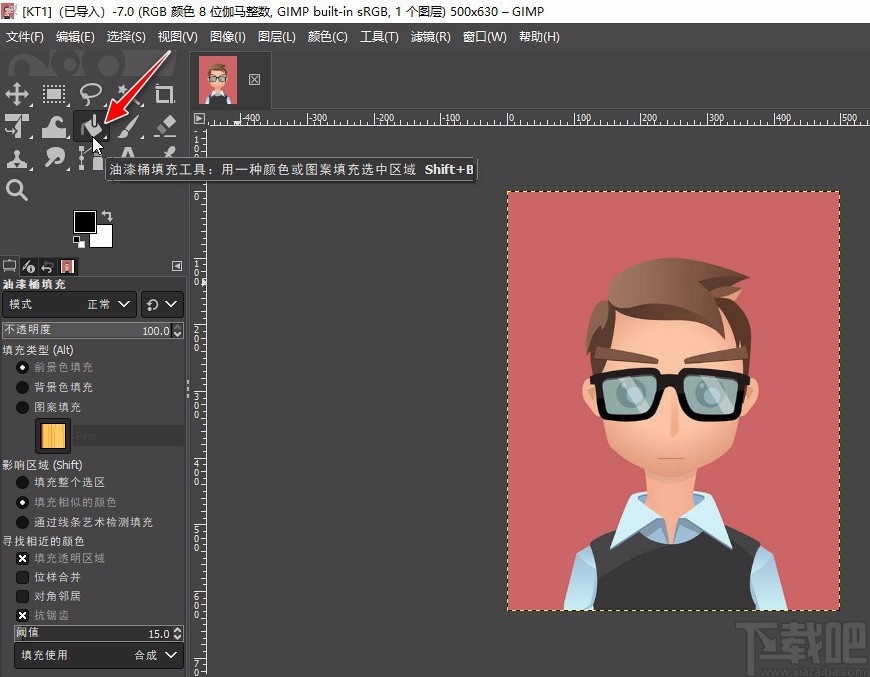870x677 pixels.
Task: Choose the Free Select lasso tool
Action: coord(91,95)
